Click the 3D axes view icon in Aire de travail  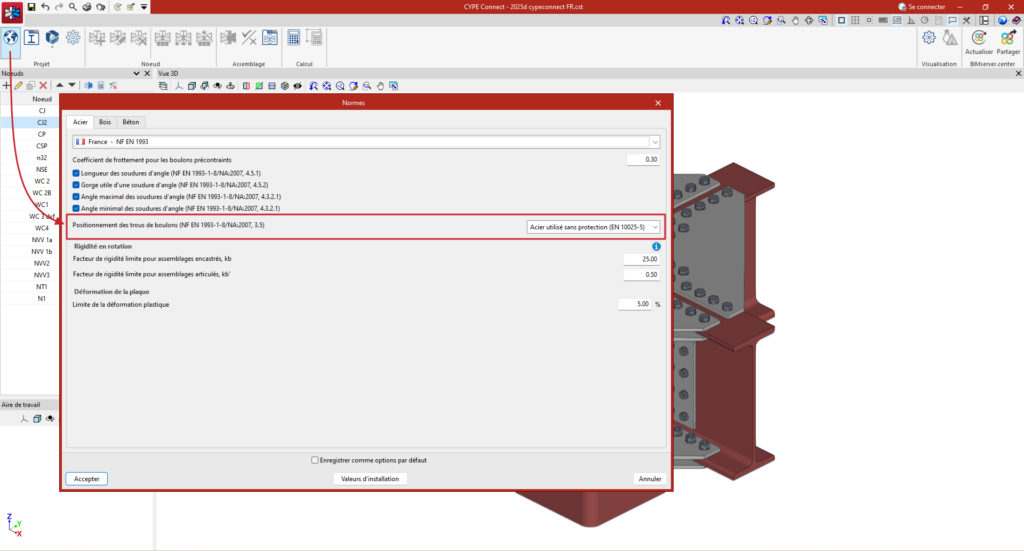[24, 419]
